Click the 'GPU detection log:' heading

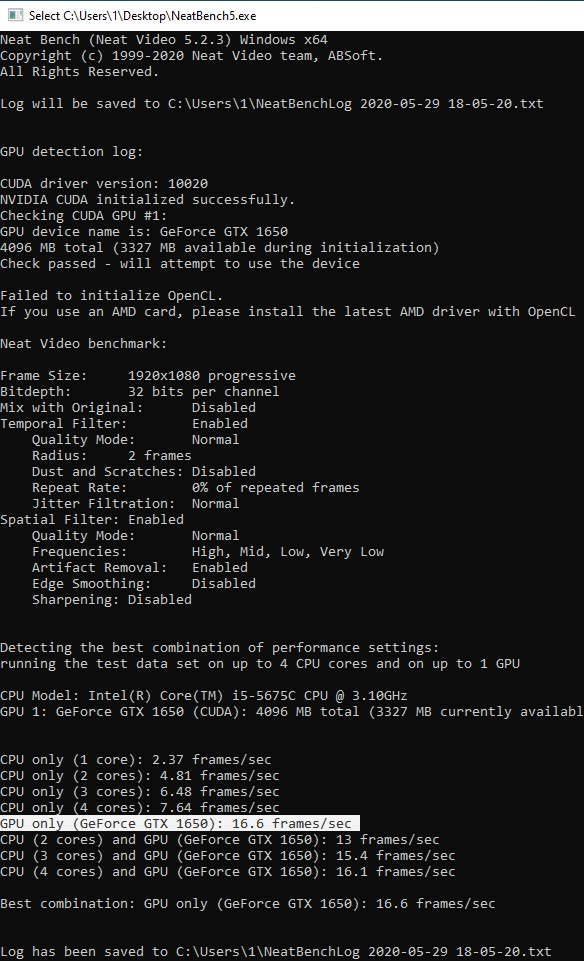[x=72, y=151]
